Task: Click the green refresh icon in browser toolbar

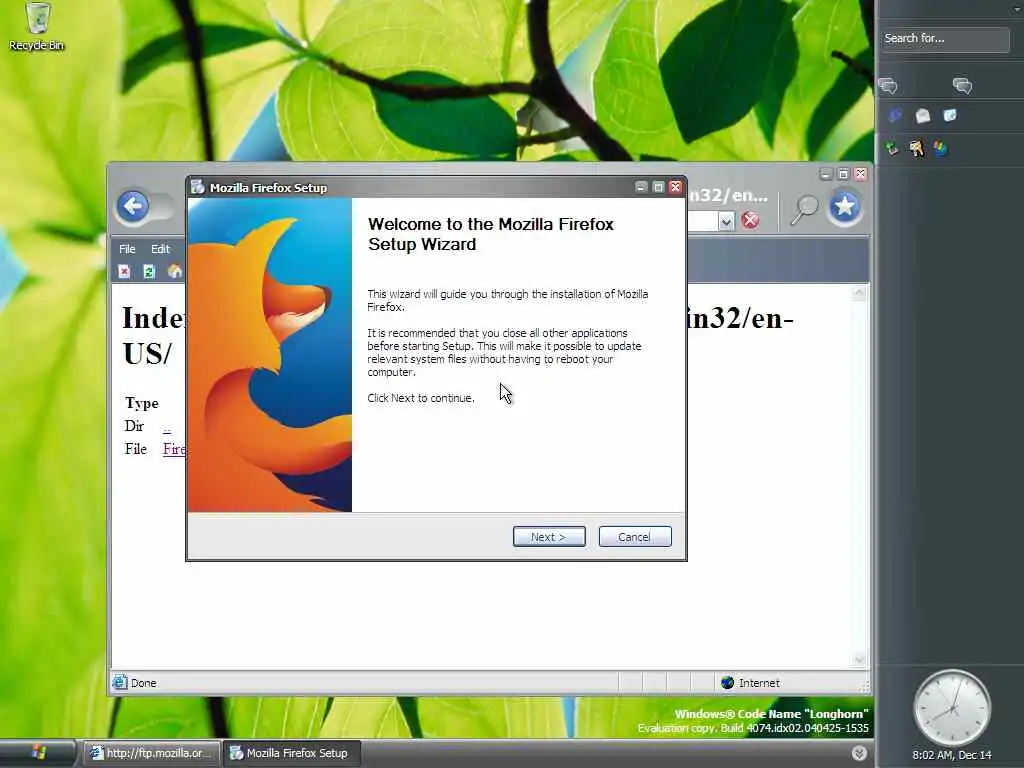Action: click(x=149, y=272)
